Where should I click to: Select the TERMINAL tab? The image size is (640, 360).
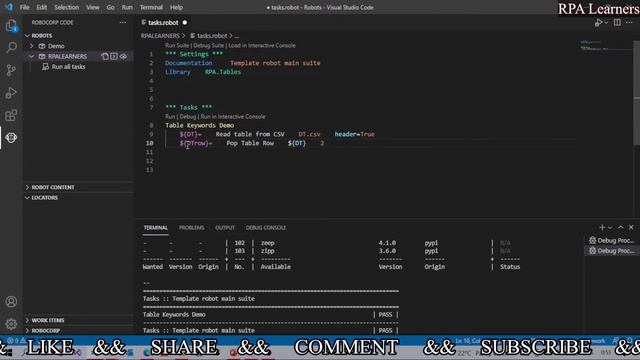[x=156, y=228]
